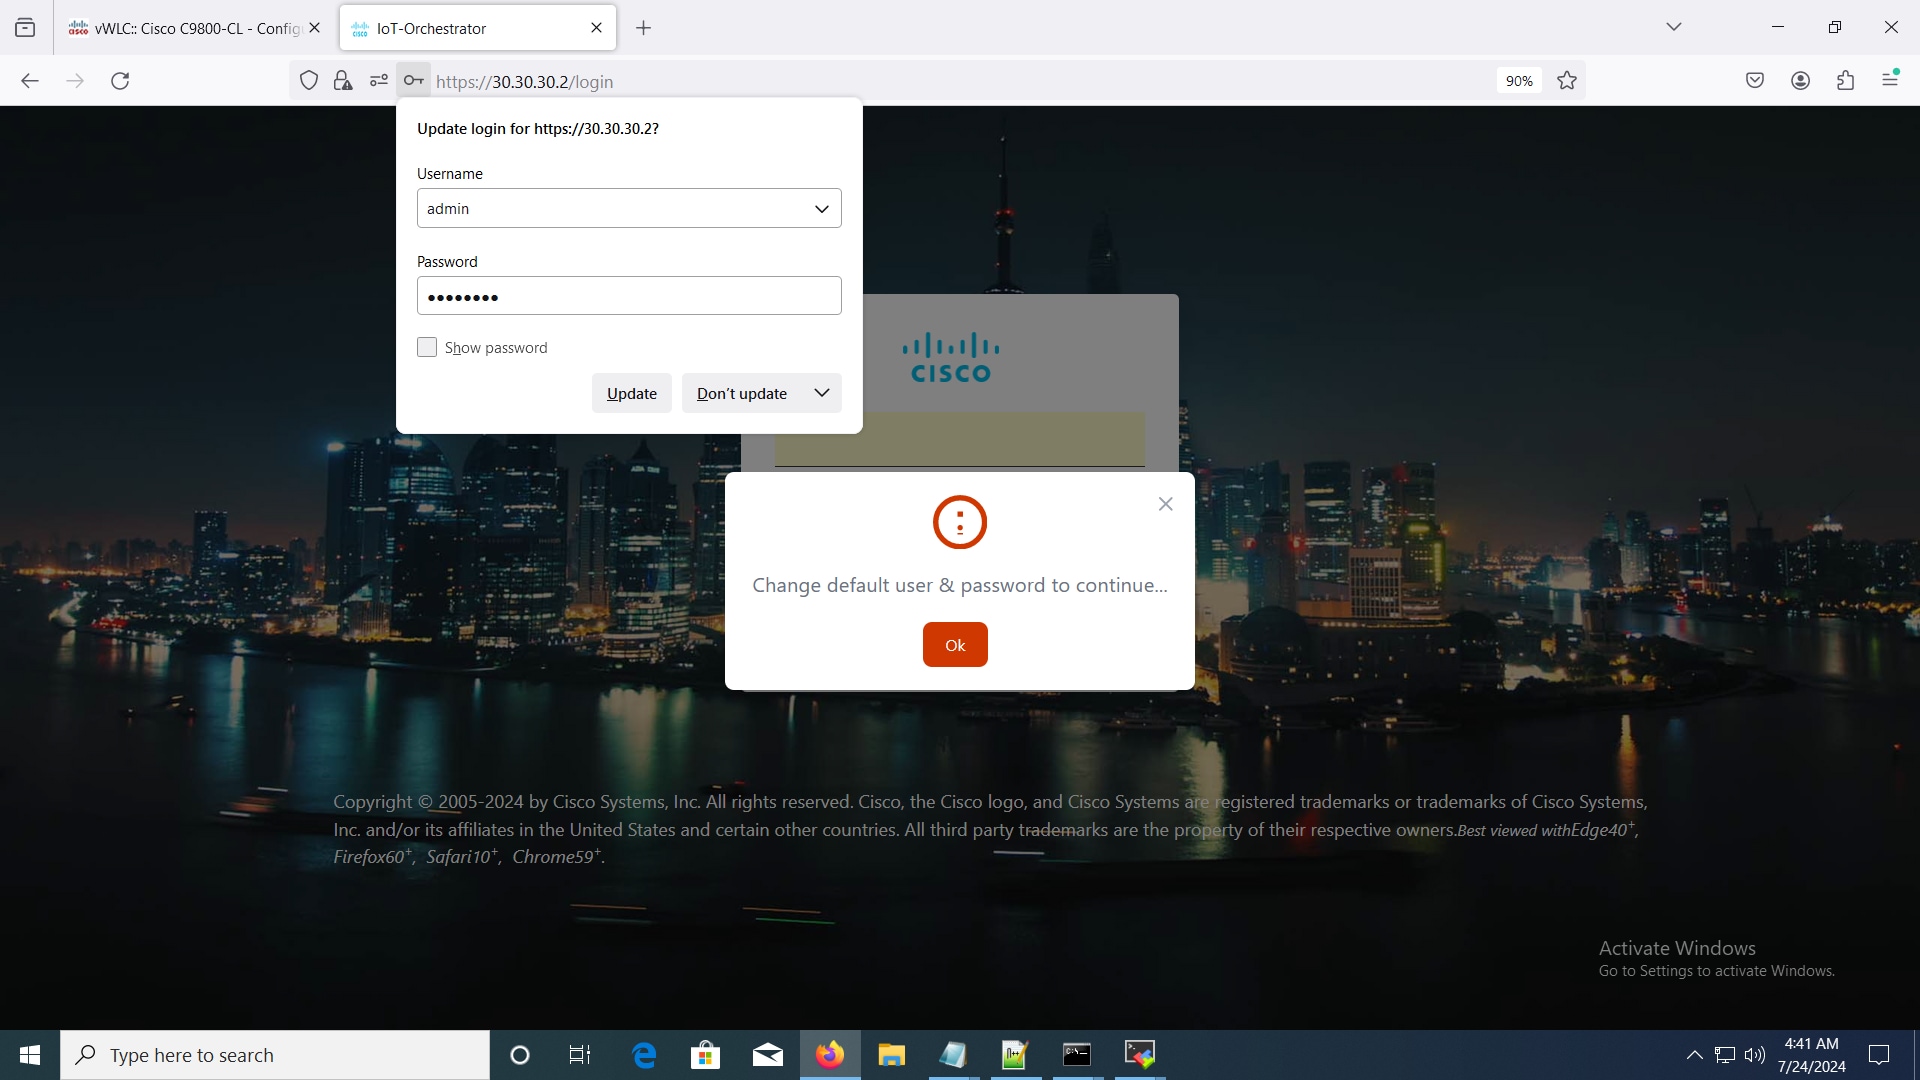Click the Update login button
This screenshot has height=1080, width=1920.
pyautogui.click(x=631, y=393)
